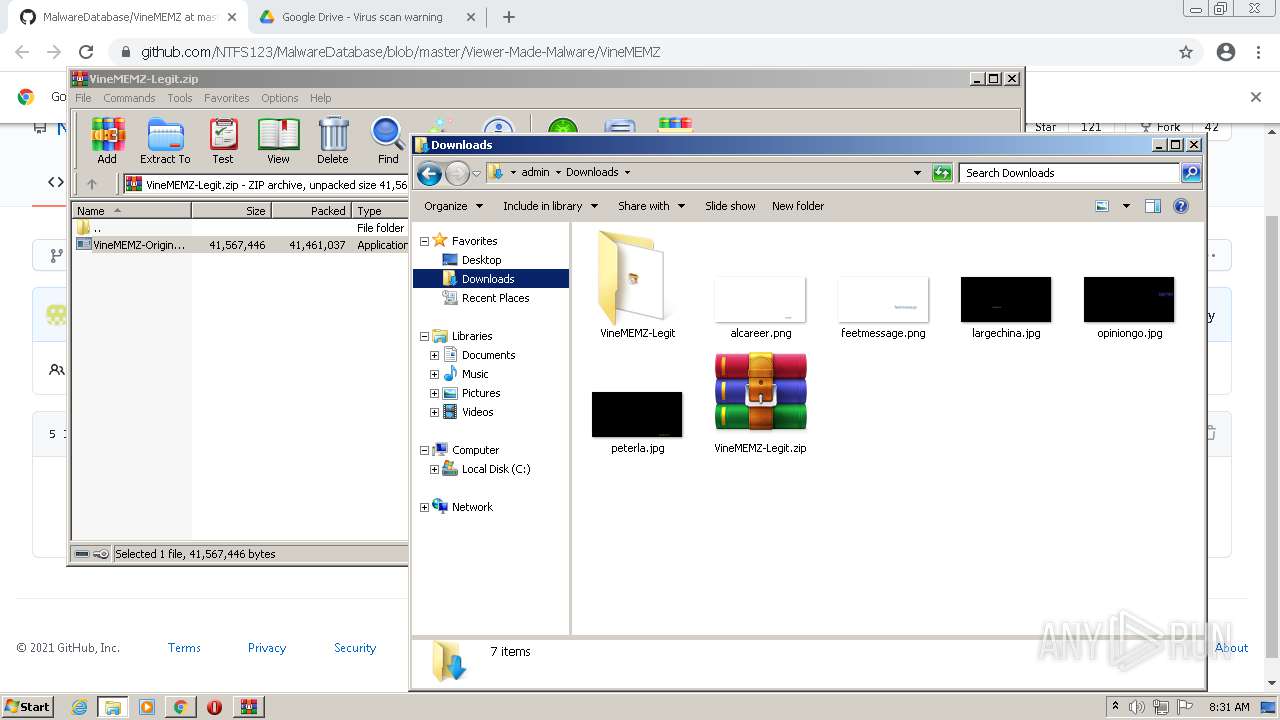The width and height of the screenshot is (1280, 720).
Task: Open the WinRAR Tools menu
Action: coord(180,98)
